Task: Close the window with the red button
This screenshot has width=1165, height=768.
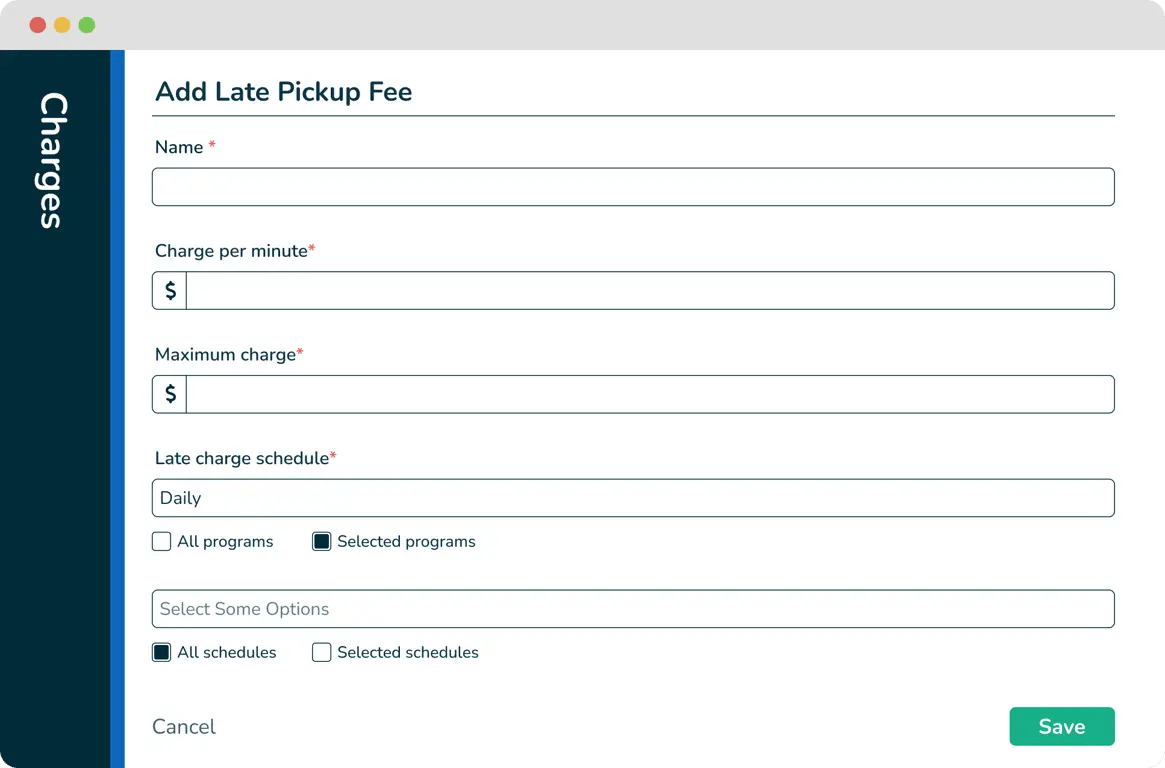Action: (38, 25)
